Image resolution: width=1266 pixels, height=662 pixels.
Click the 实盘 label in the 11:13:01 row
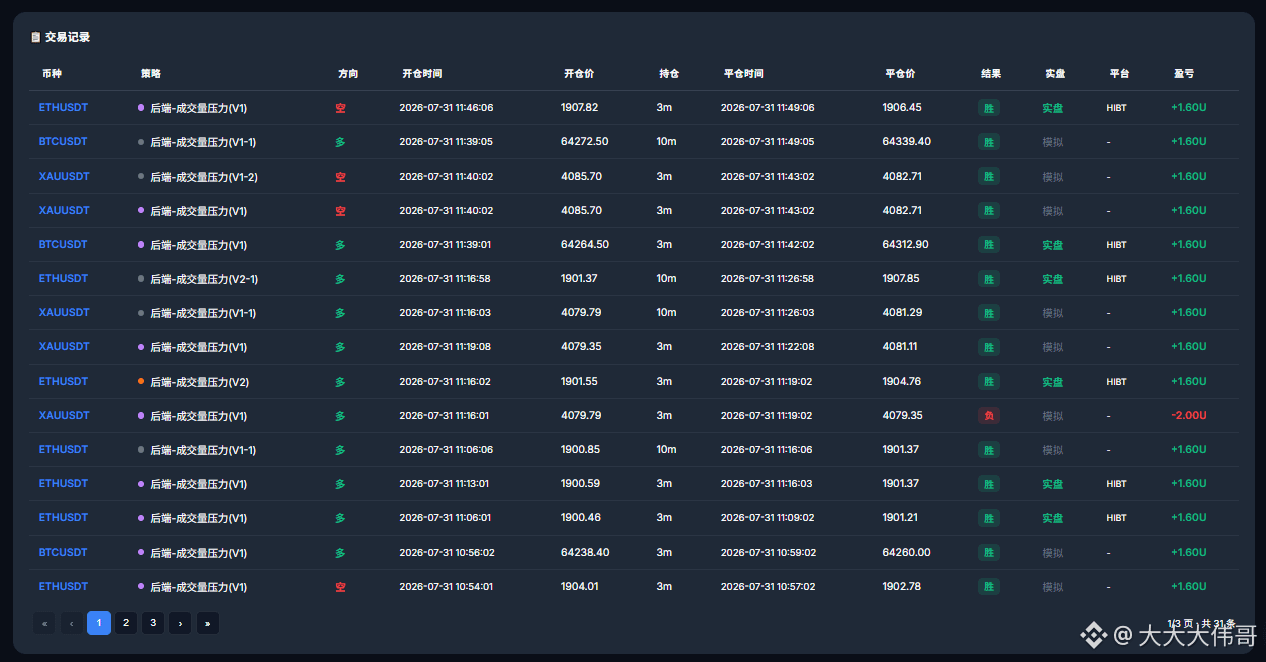(1053, 484)
